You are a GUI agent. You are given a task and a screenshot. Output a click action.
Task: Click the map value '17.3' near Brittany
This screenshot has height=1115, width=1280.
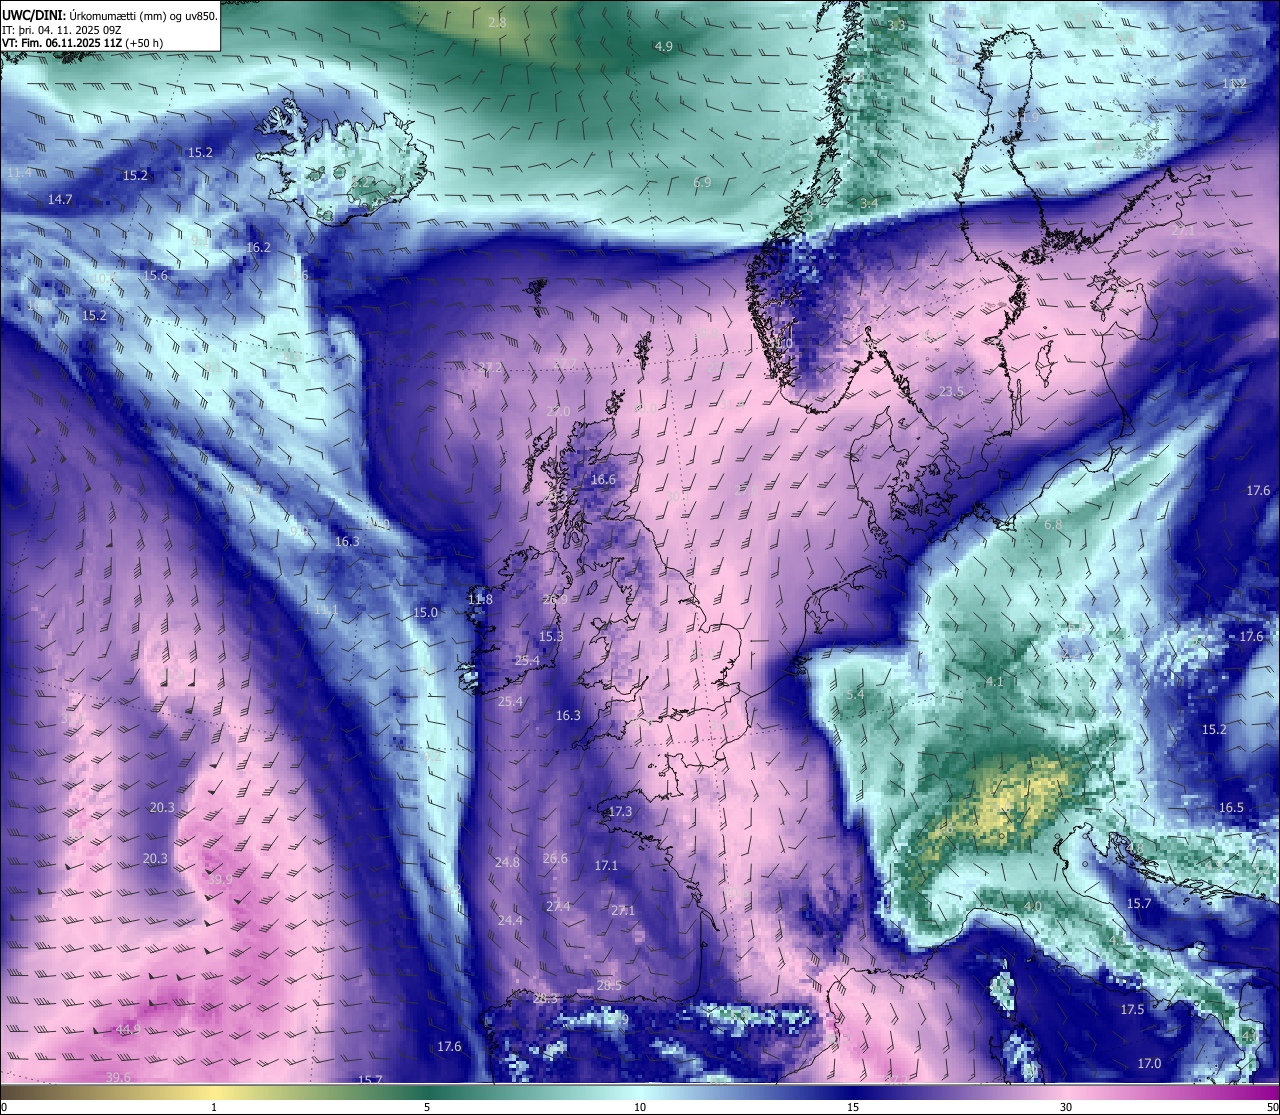[x=620, y=812]
